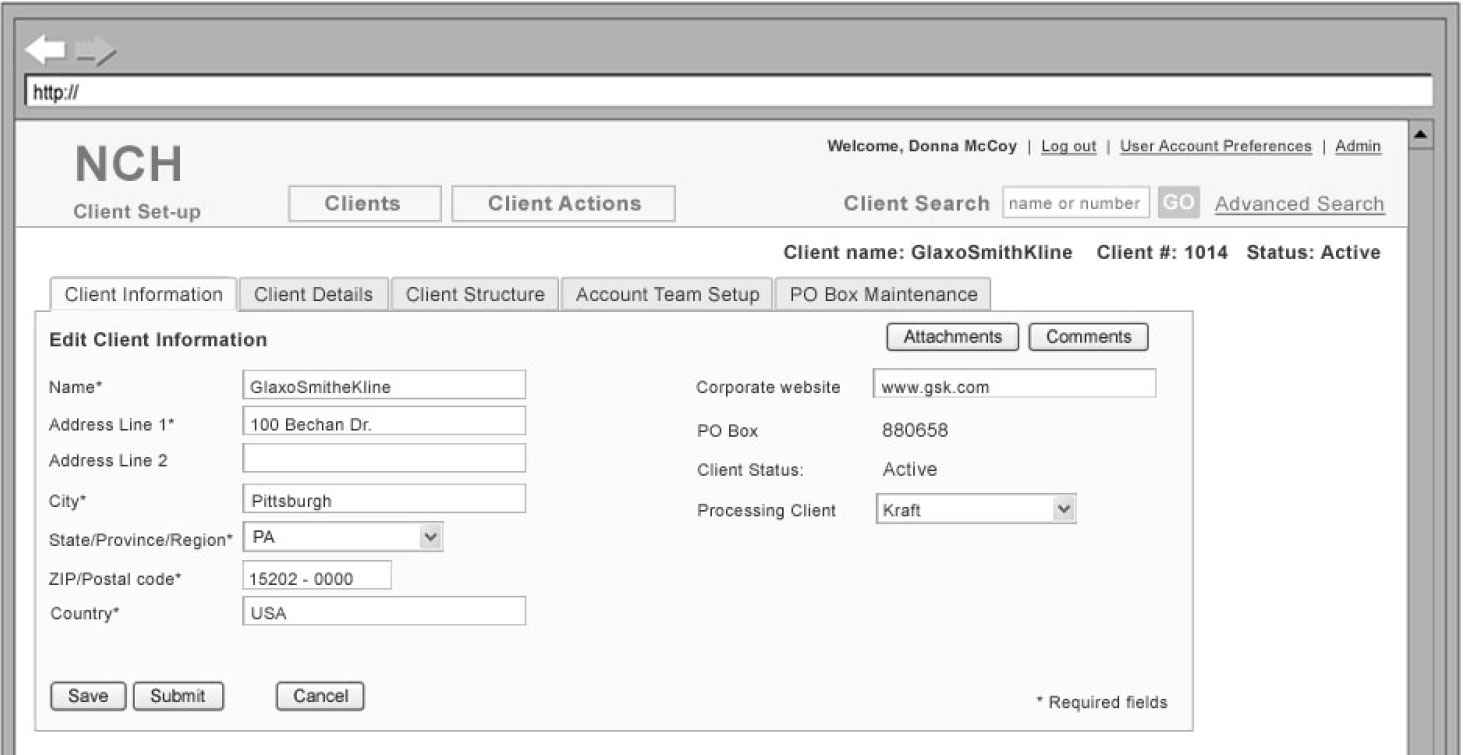This screenshot has width=1463, height=755.
Task: Open the Clients menu
Action: tap(363, 203)
